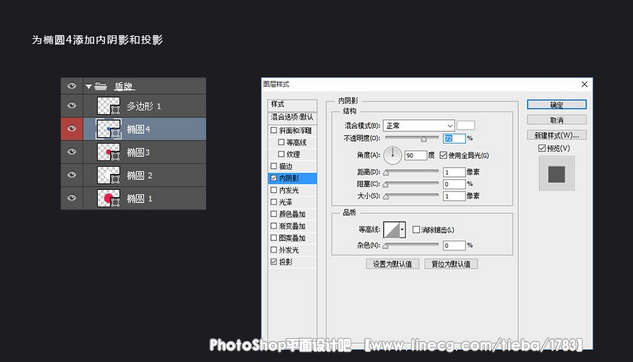Image resolution: width=633 pixels, height=362 pixels.
Task: Enable the 消除锯齿 checkbox
Action: pyautogui.click(x=416, y=230)
